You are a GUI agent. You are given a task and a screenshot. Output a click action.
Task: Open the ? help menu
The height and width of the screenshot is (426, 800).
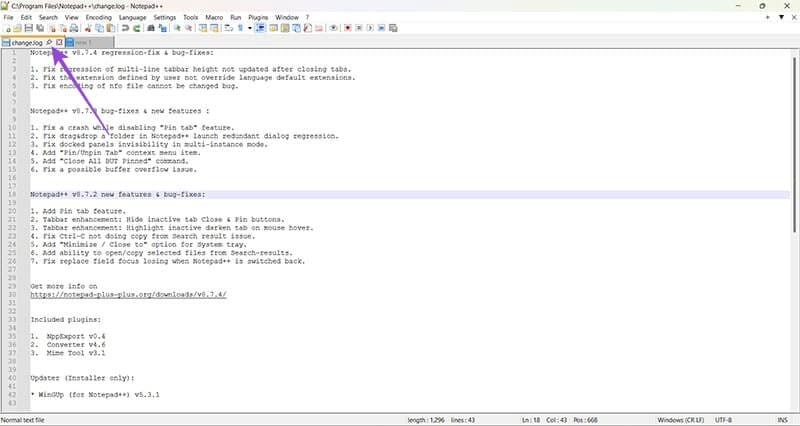click(307, 17)
